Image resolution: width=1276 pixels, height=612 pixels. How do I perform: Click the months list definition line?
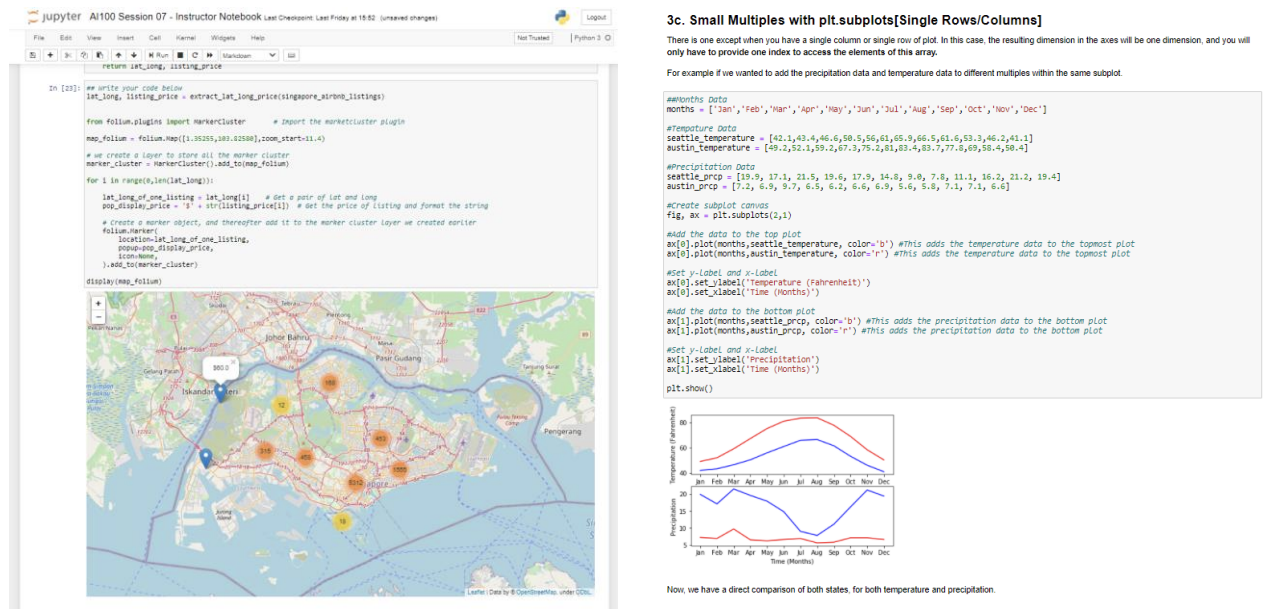[857, 109]
